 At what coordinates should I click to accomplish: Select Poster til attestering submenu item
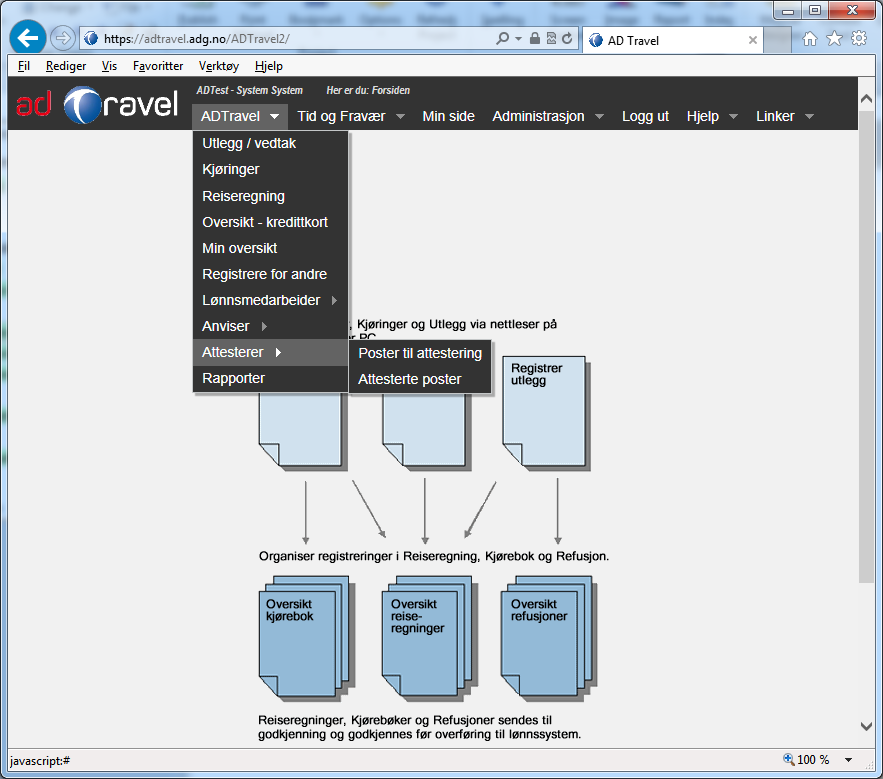click(x=420, y=353)
